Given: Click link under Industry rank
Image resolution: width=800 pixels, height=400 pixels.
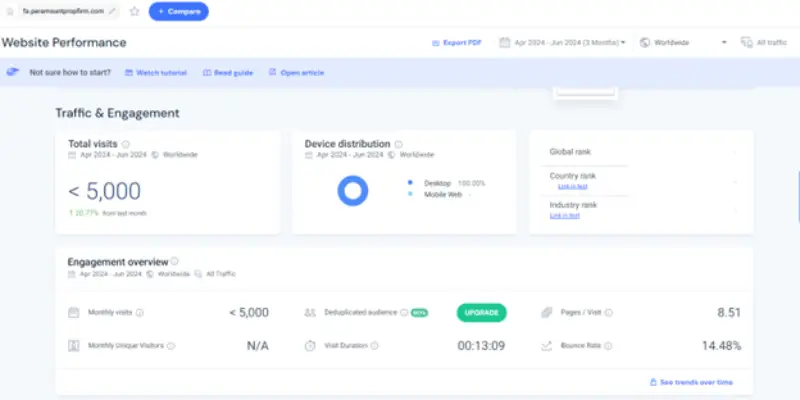Looking at the screenshot, I should click(565, 216).
